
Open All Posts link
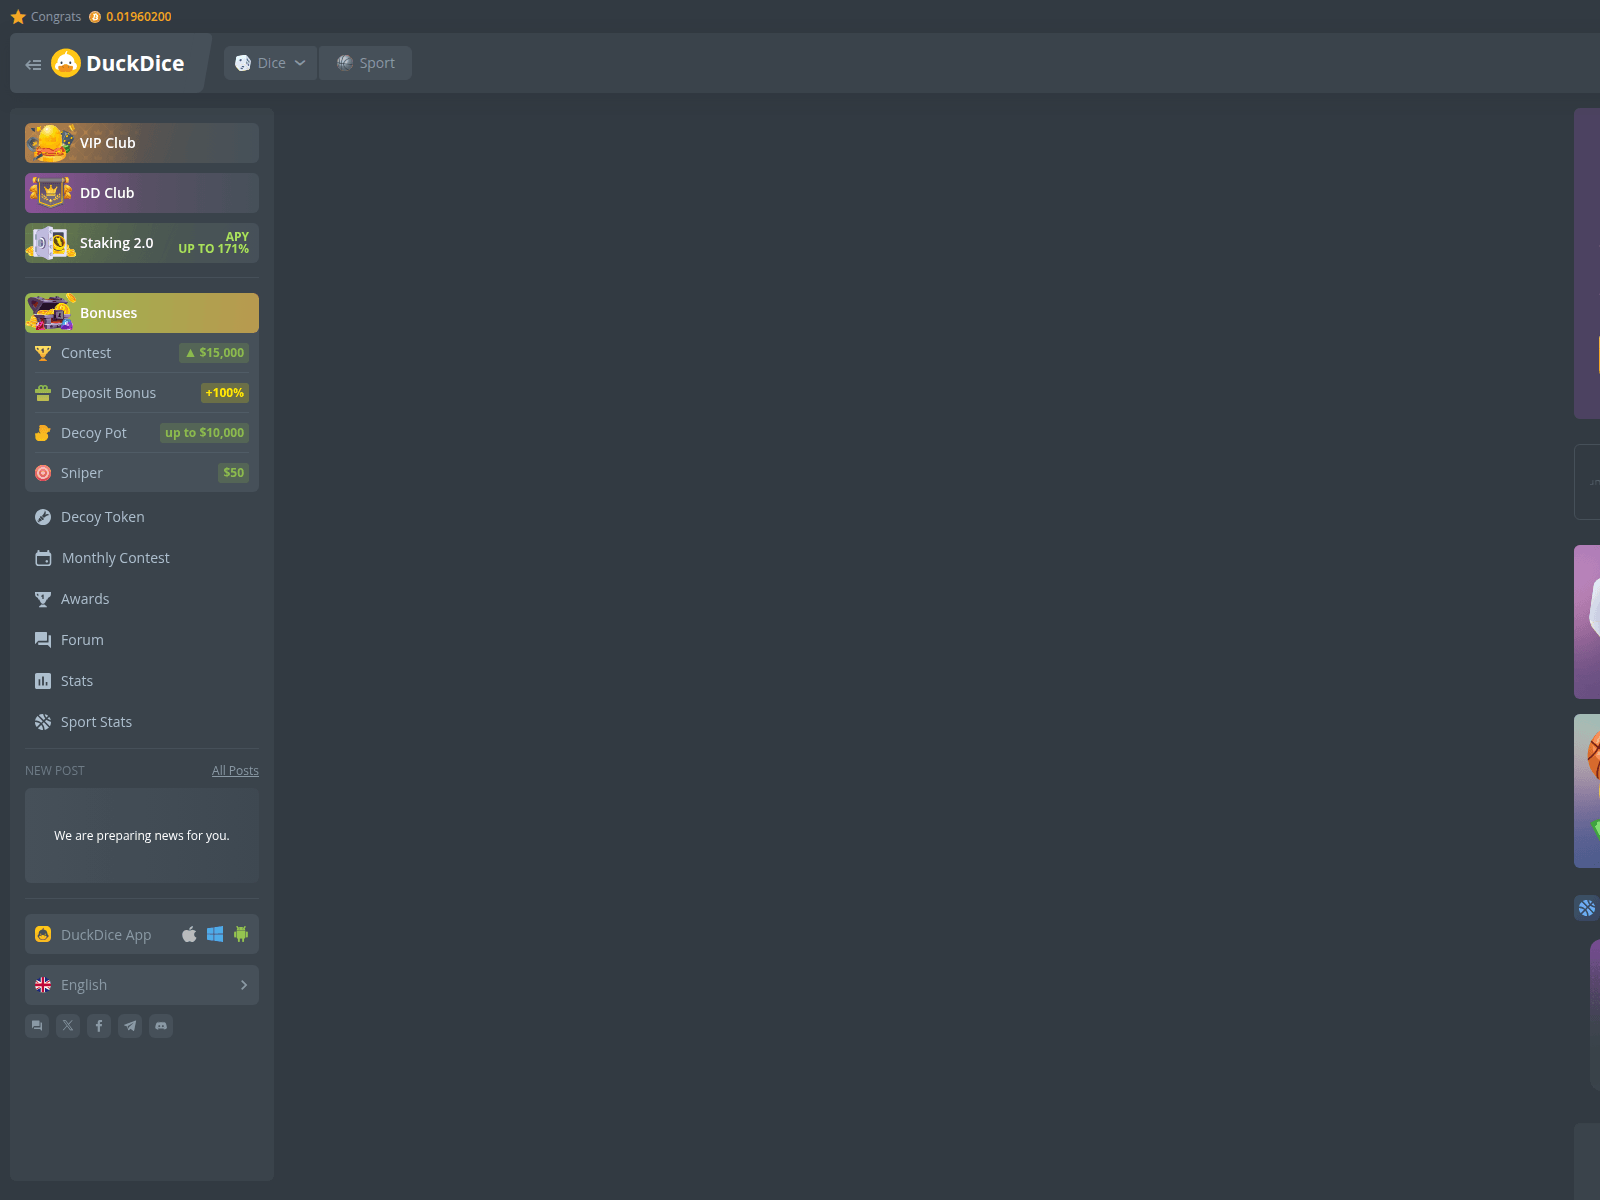point(235,771)
